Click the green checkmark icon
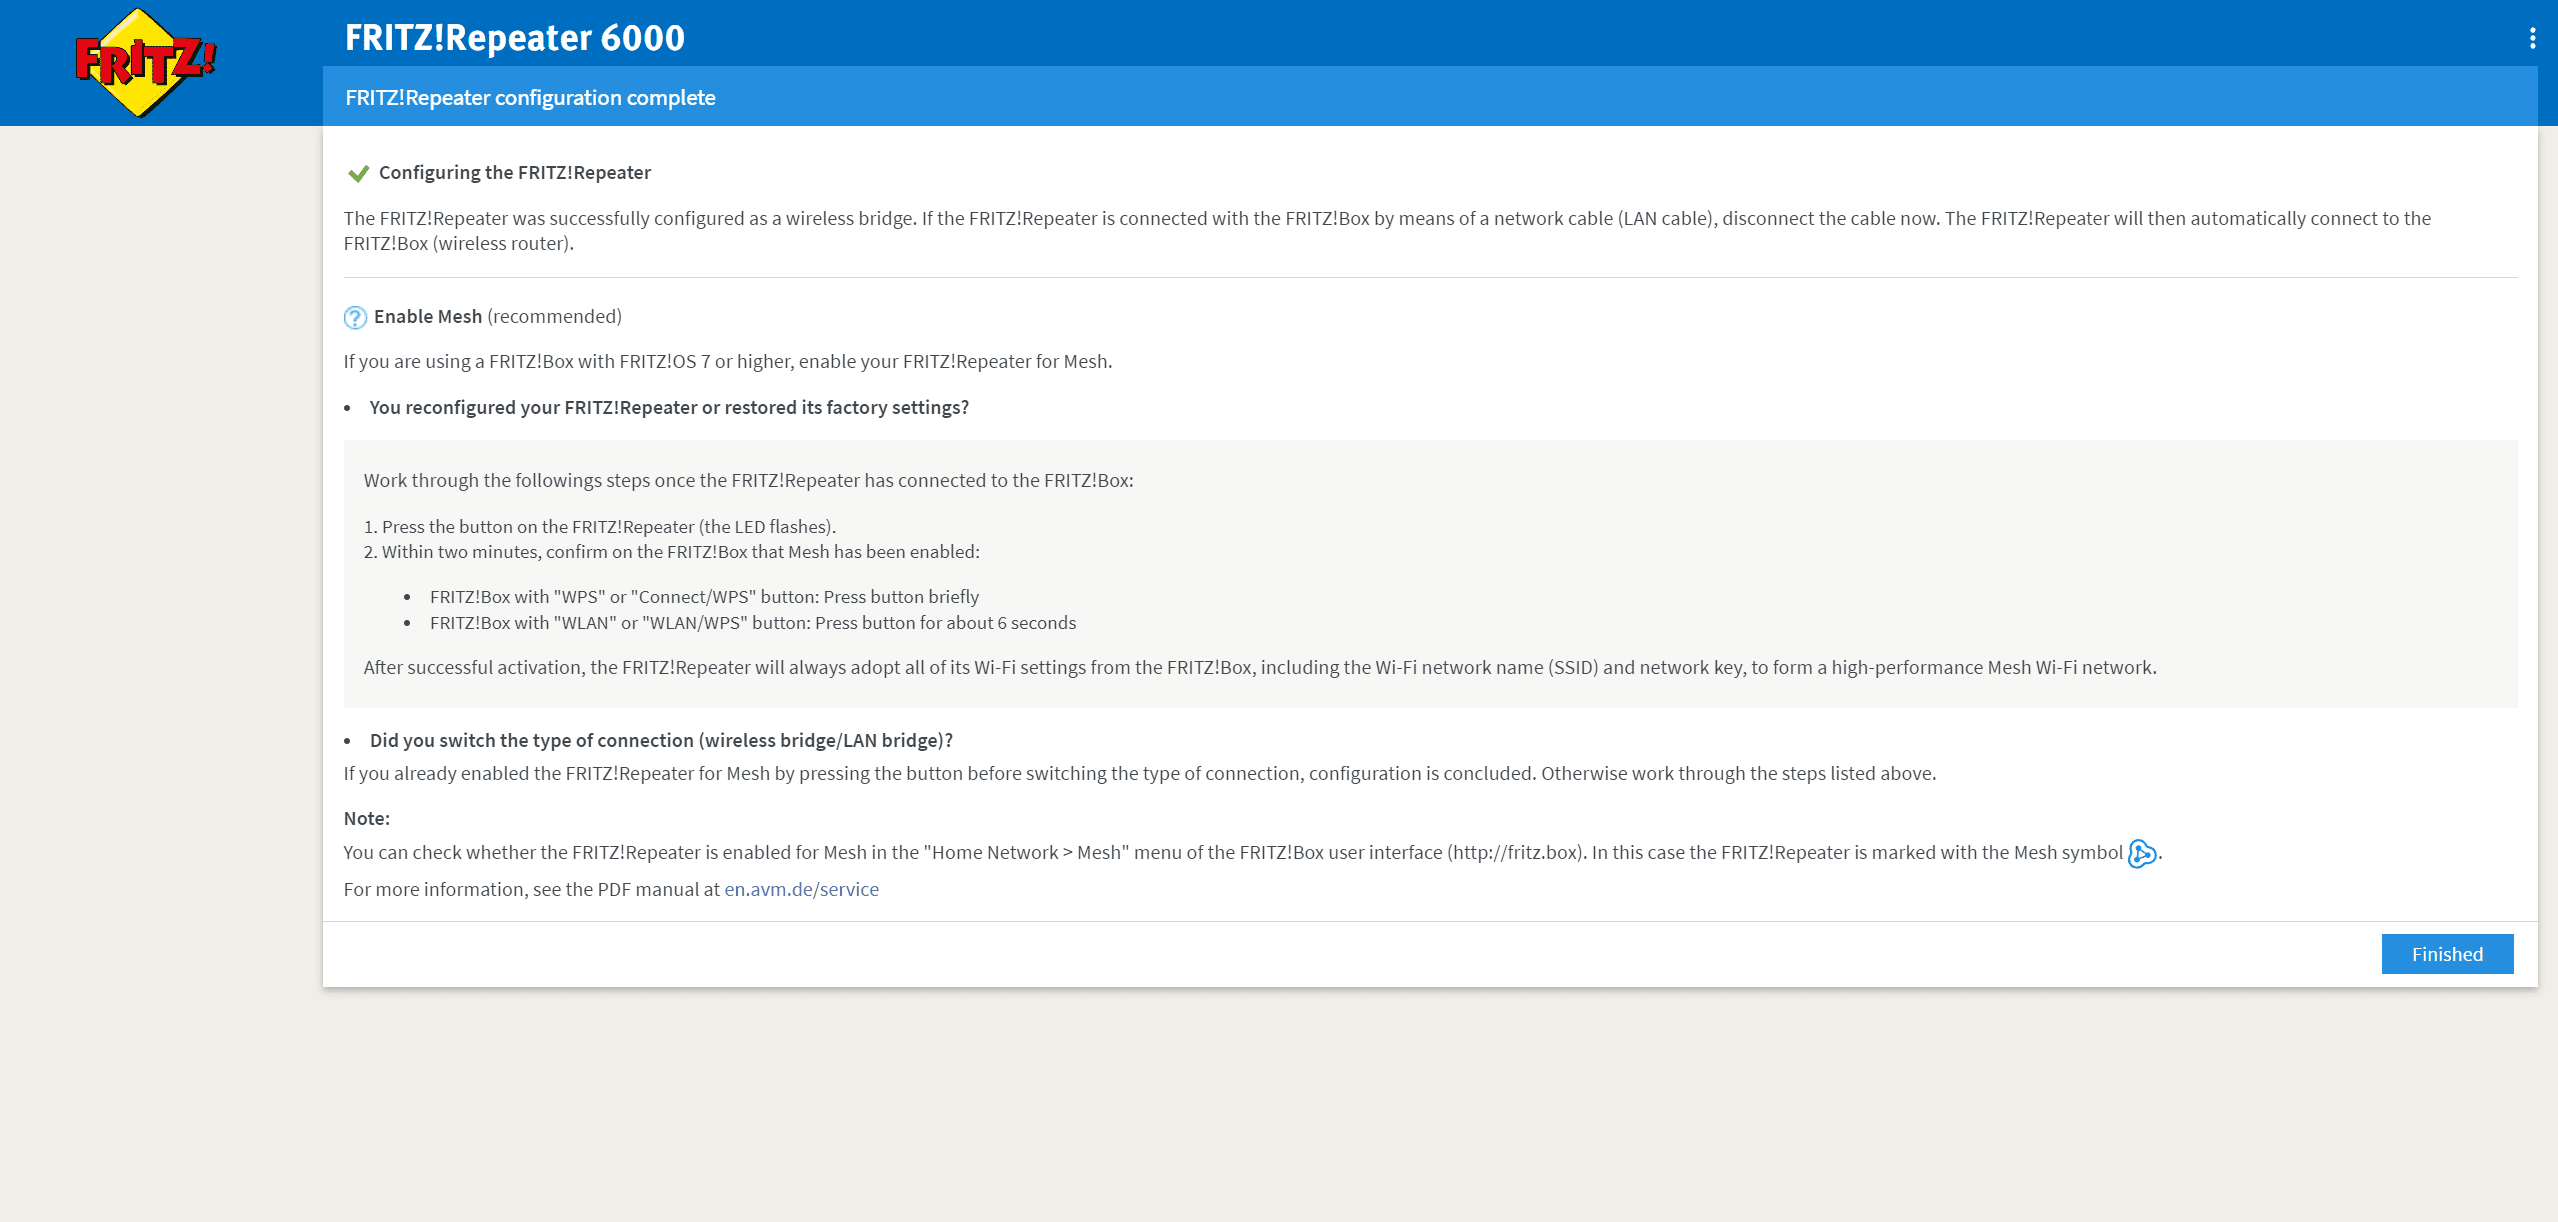This screenshot has height=1222, width=2558. 358,173
